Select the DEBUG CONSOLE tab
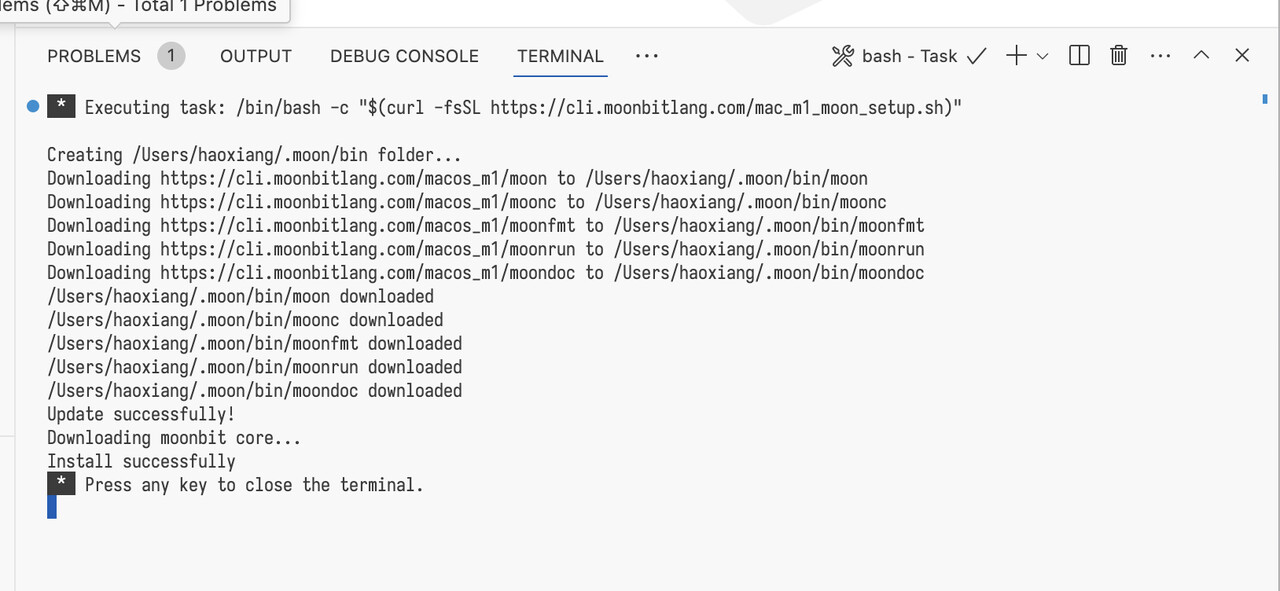The width and height of the screenshot is (1280, 591). coord(404,56)
